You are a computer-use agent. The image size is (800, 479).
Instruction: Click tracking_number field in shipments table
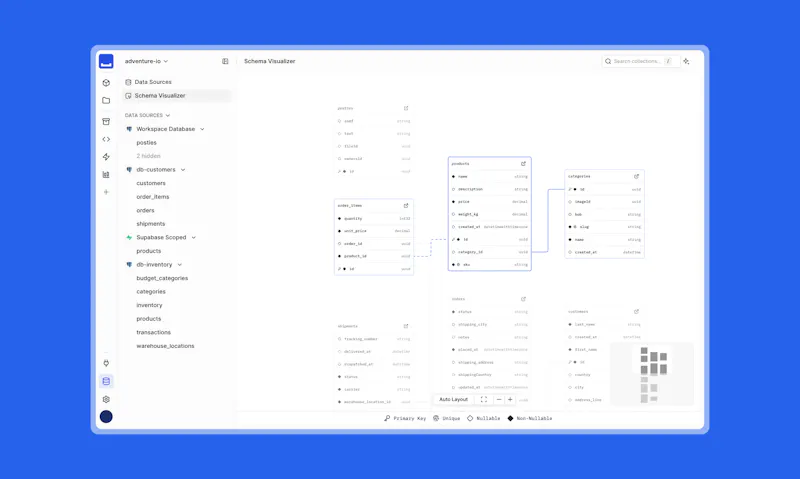point(374,339)
